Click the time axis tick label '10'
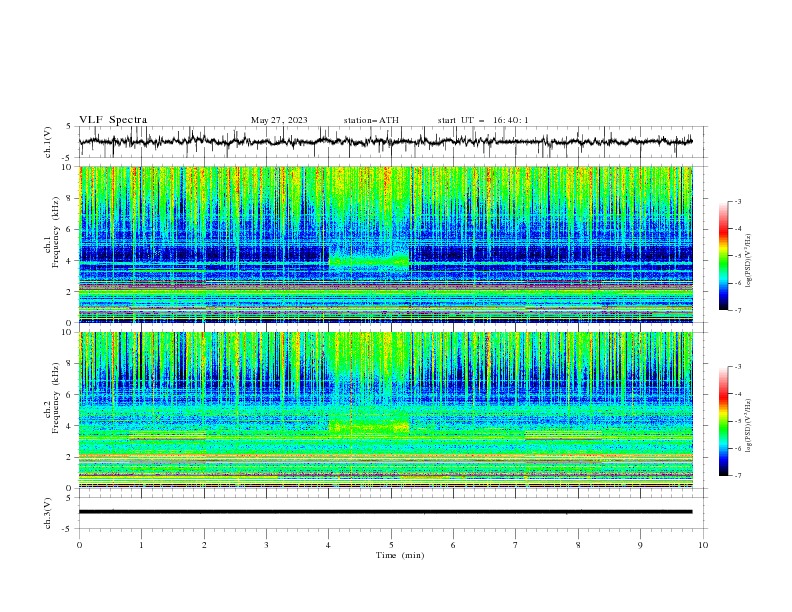 pos(703,545)
